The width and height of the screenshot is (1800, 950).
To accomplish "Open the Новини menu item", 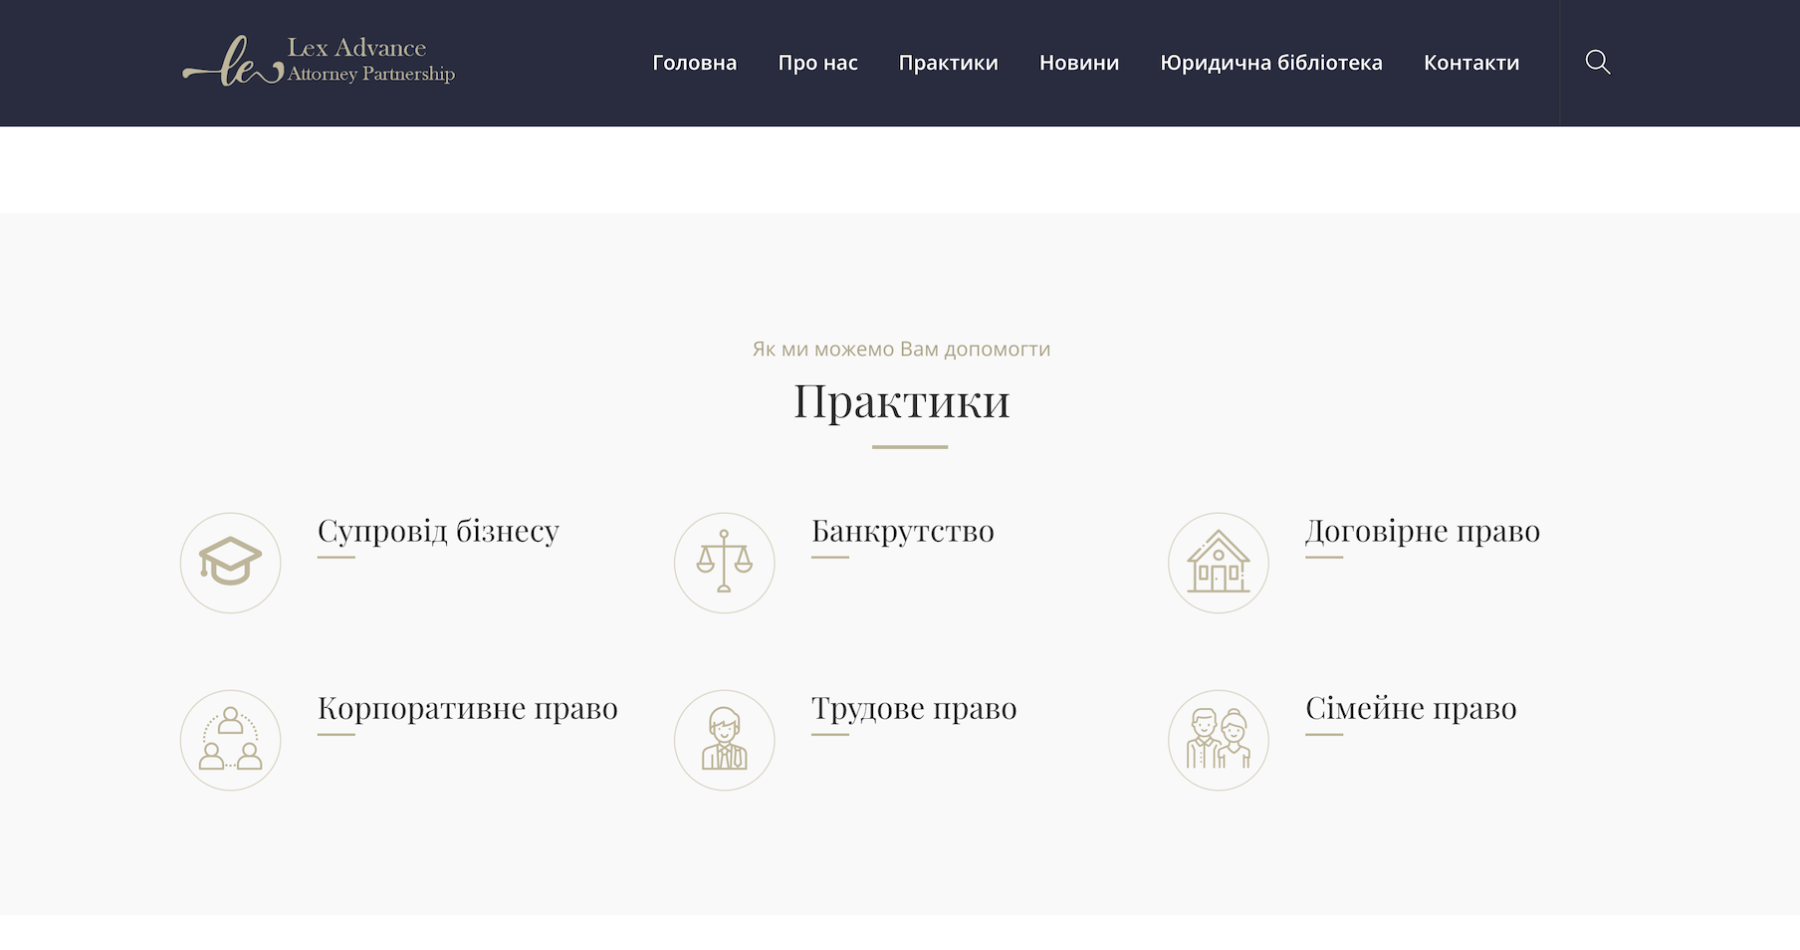I will (x=1079, y=63).
